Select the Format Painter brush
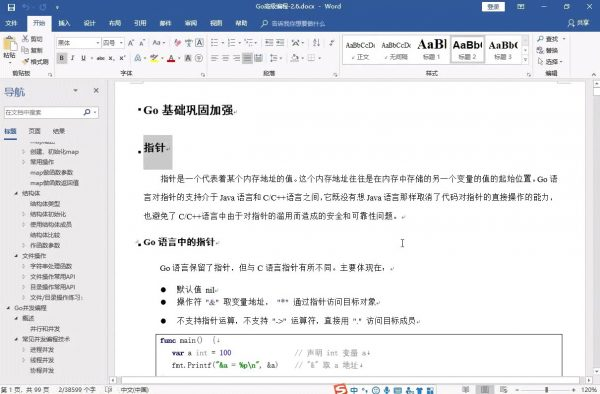600x394 pixels. (x=25, y=61)
